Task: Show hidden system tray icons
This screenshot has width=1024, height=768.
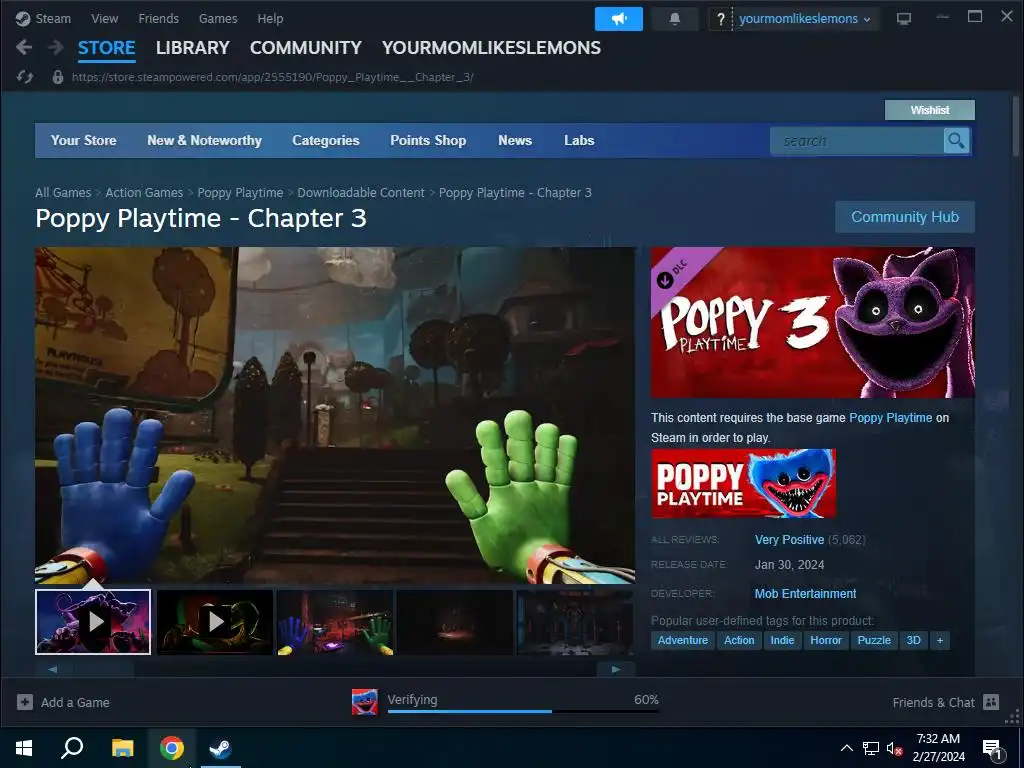Action: (x=846, y=748)
